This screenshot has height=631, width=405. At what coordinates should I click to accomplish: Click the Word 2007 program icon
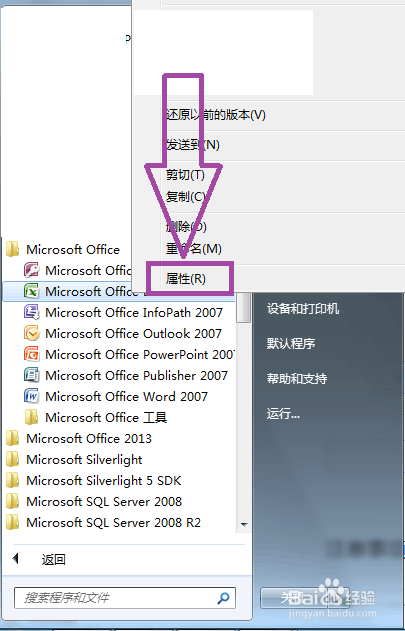(x=31, y=396)
